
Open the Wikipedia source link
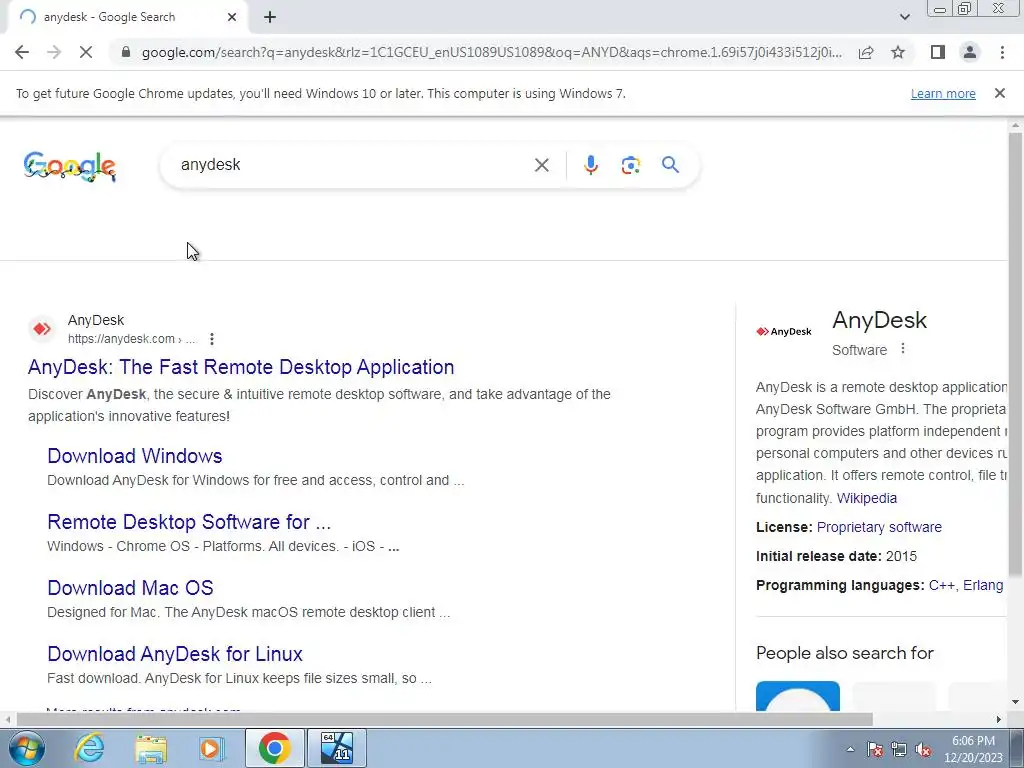point(867,498)
